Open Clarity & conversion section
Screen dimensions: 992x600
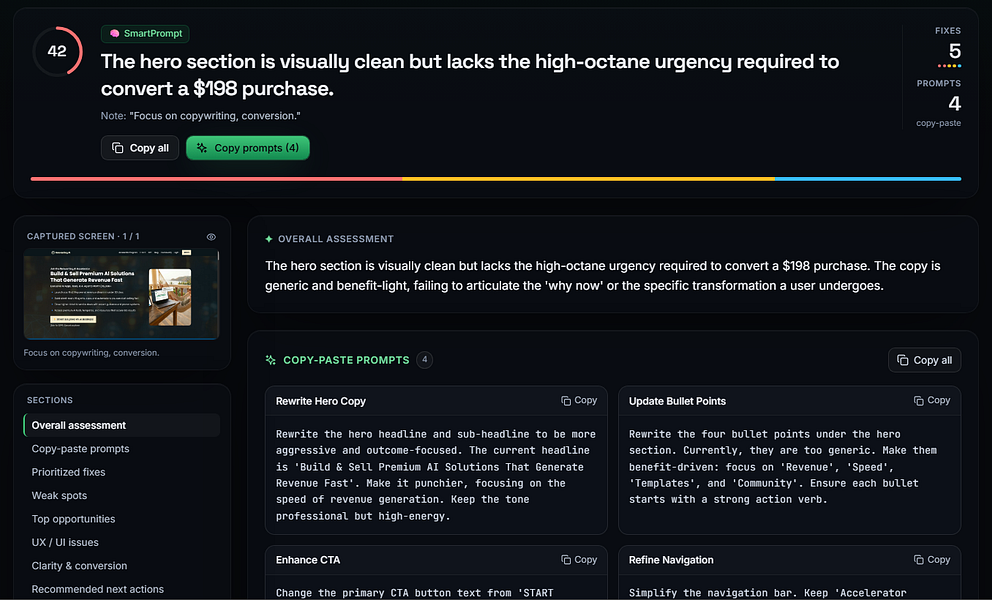(x=79, y=566)
